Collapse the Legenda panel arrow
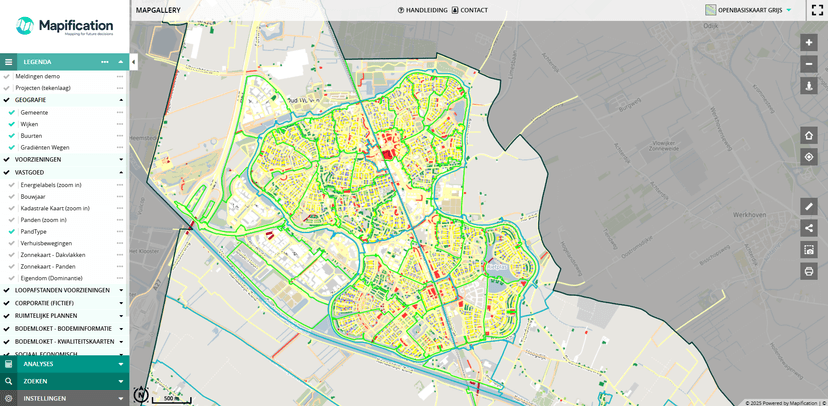Screen dimensions: 828x406 [x=120, y=62]
